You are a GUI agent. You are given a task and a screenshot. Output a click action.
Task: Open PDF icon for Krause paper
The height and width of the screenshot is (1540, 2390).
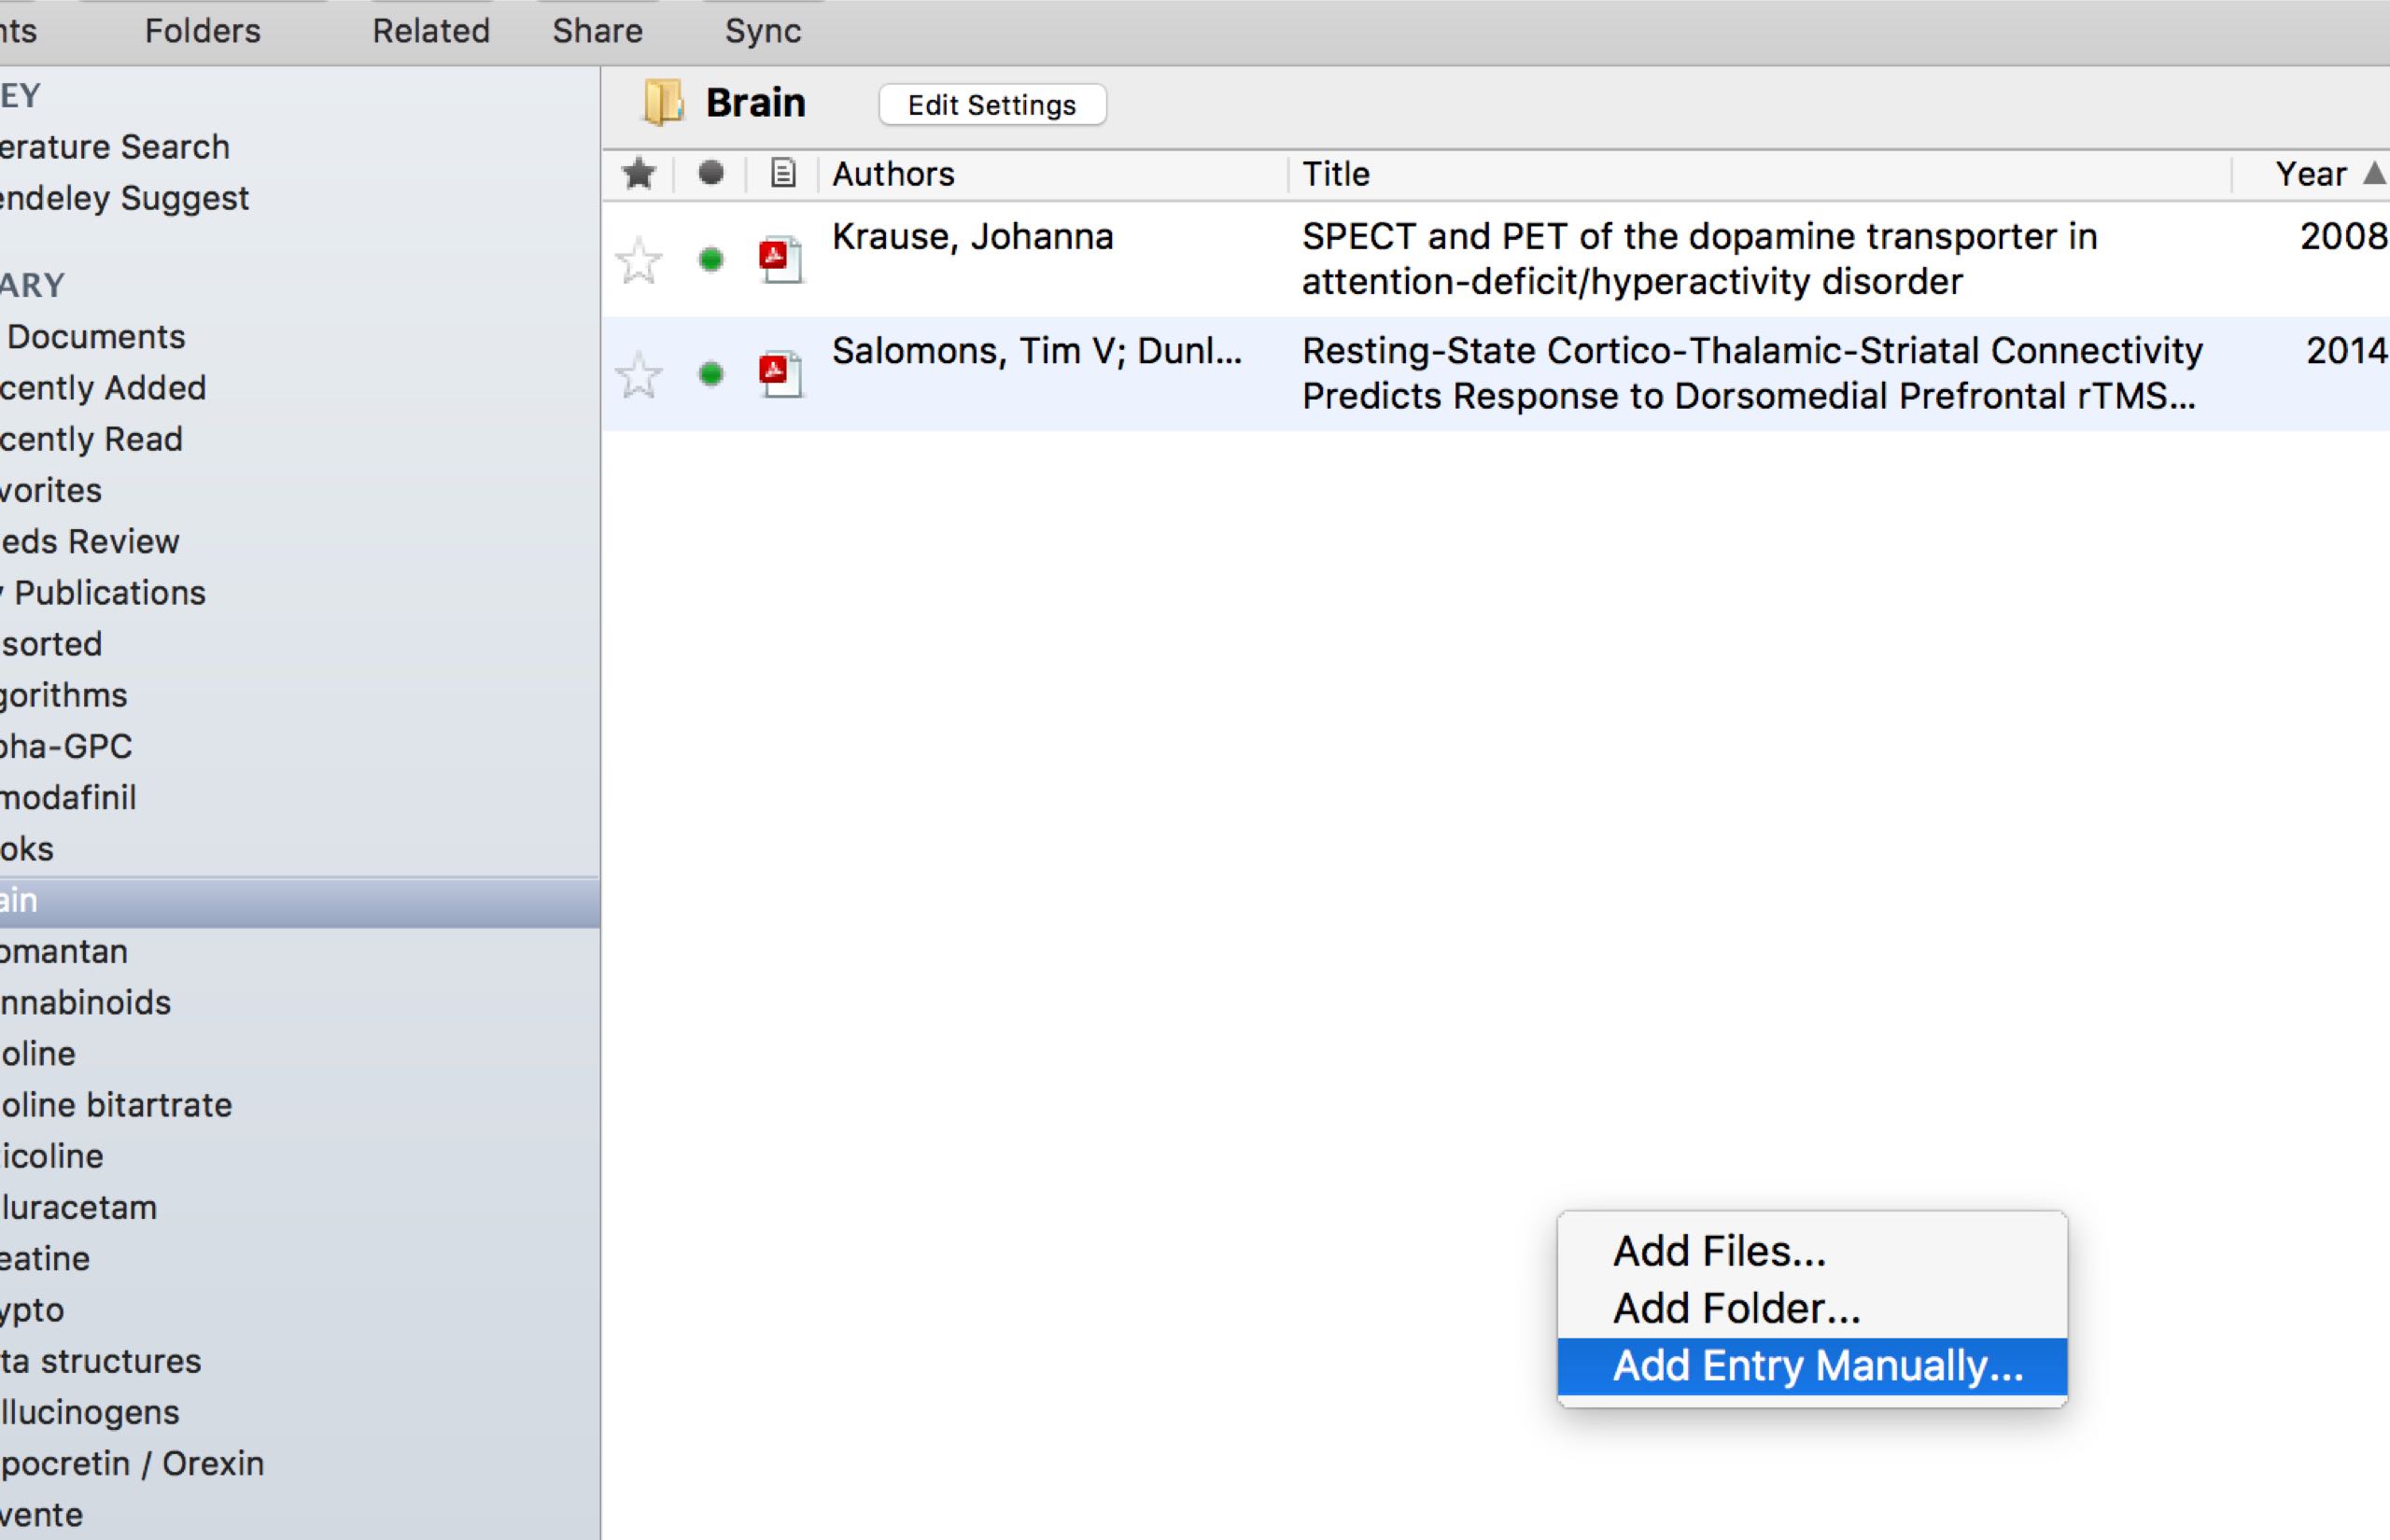781,259
